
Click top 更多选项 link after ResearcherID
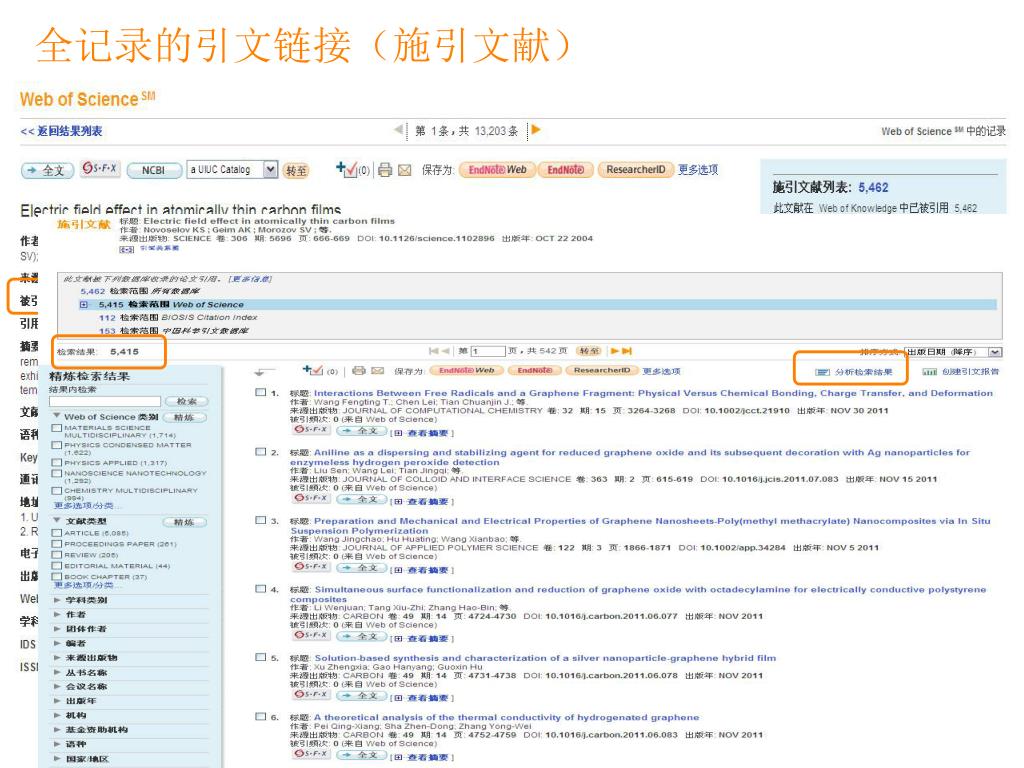[x=698, y=170]
